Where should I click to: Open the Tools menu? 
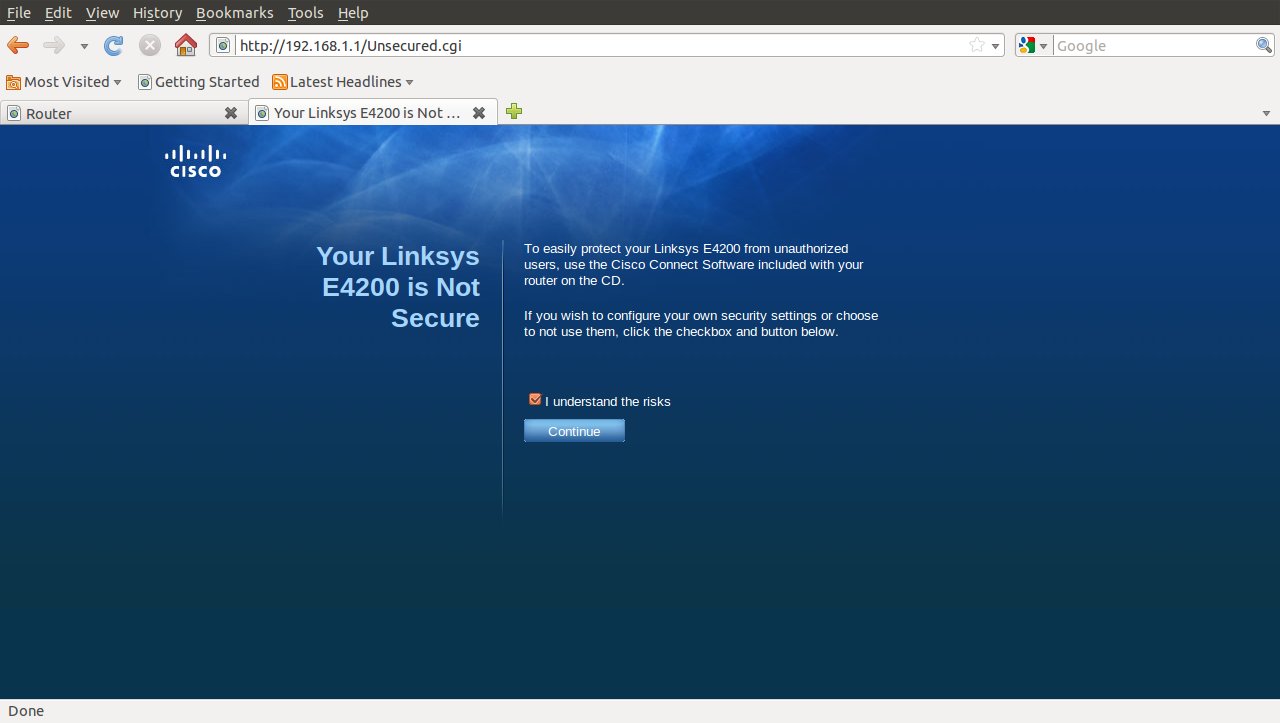point(305,13)
